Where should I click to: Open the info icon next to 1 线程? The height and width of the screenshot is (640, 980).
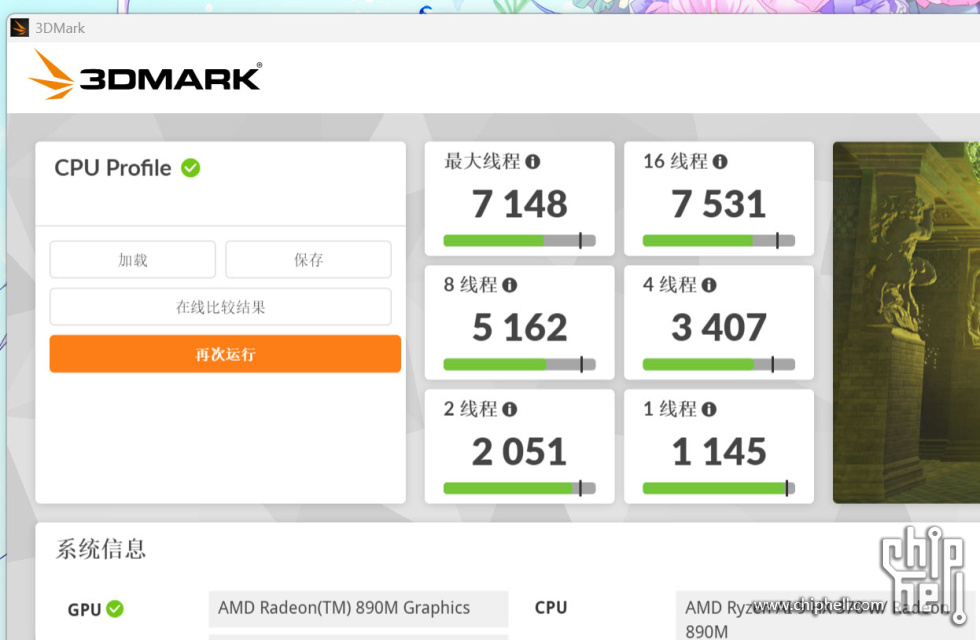[x=709, y=409]
